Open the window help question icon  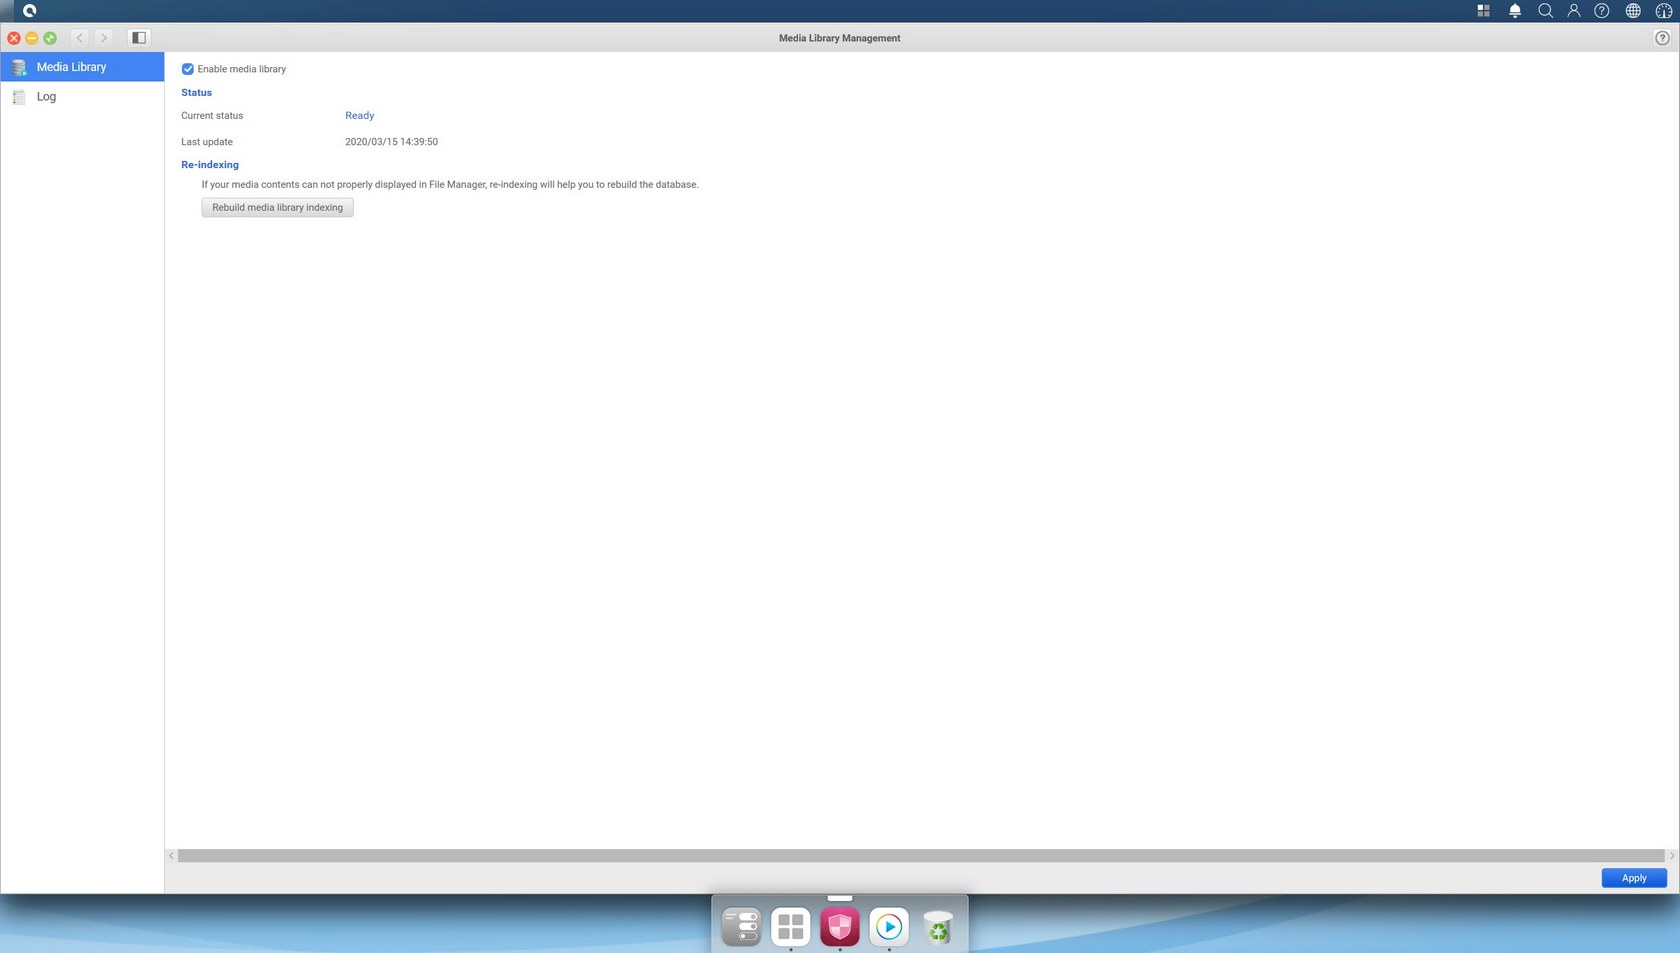click(x=1662, y=38)
